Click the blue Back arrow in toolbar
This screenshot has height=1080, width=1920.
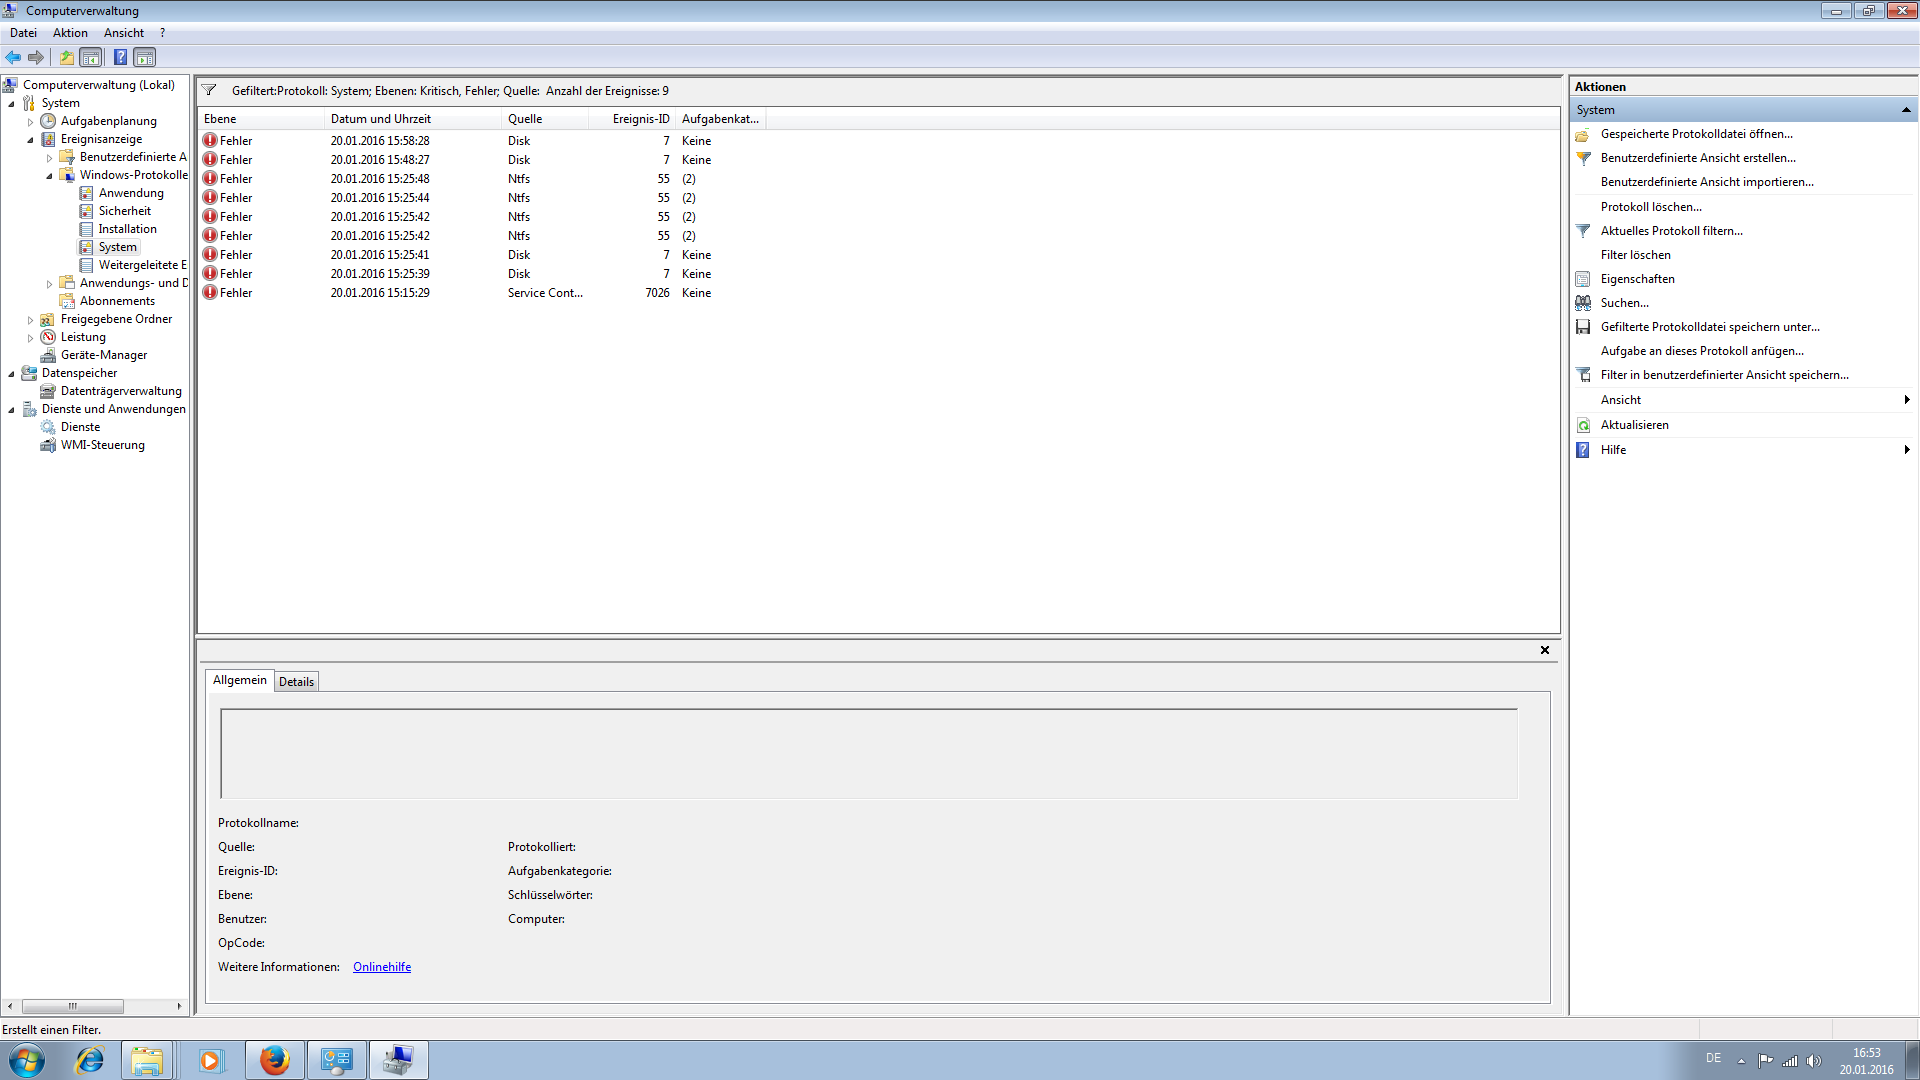pyautogui.click(x=13, y=57)
